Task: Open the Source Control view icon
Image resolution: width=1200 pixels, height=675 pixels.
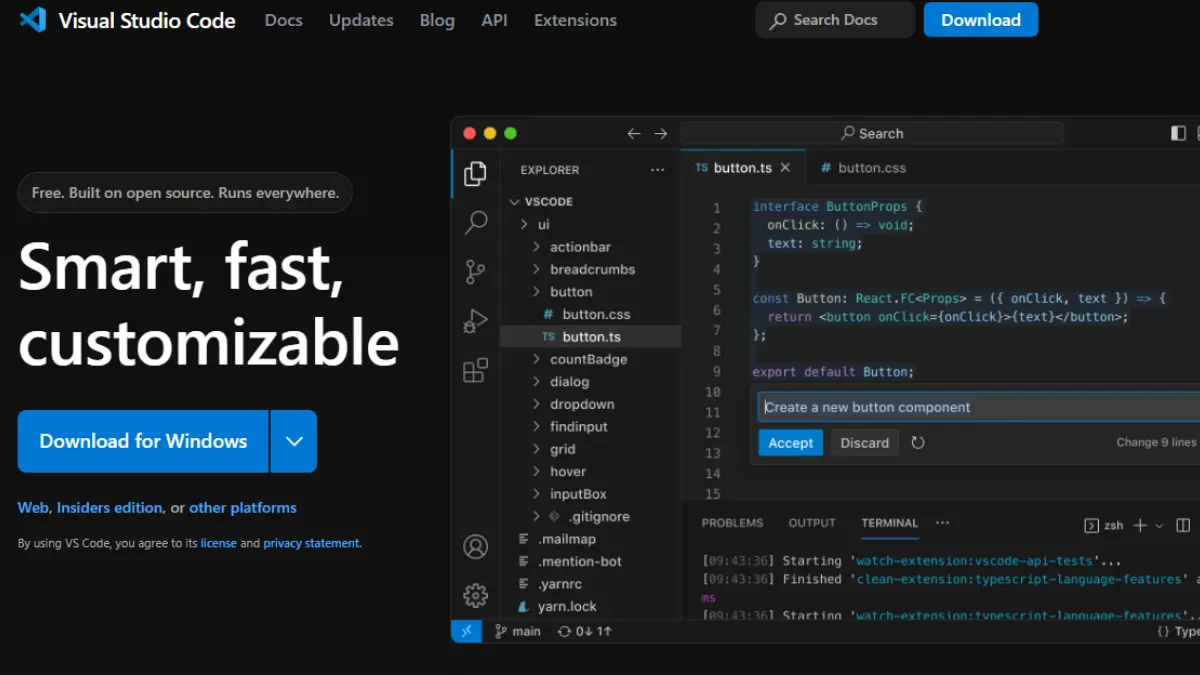Action: 476,271
